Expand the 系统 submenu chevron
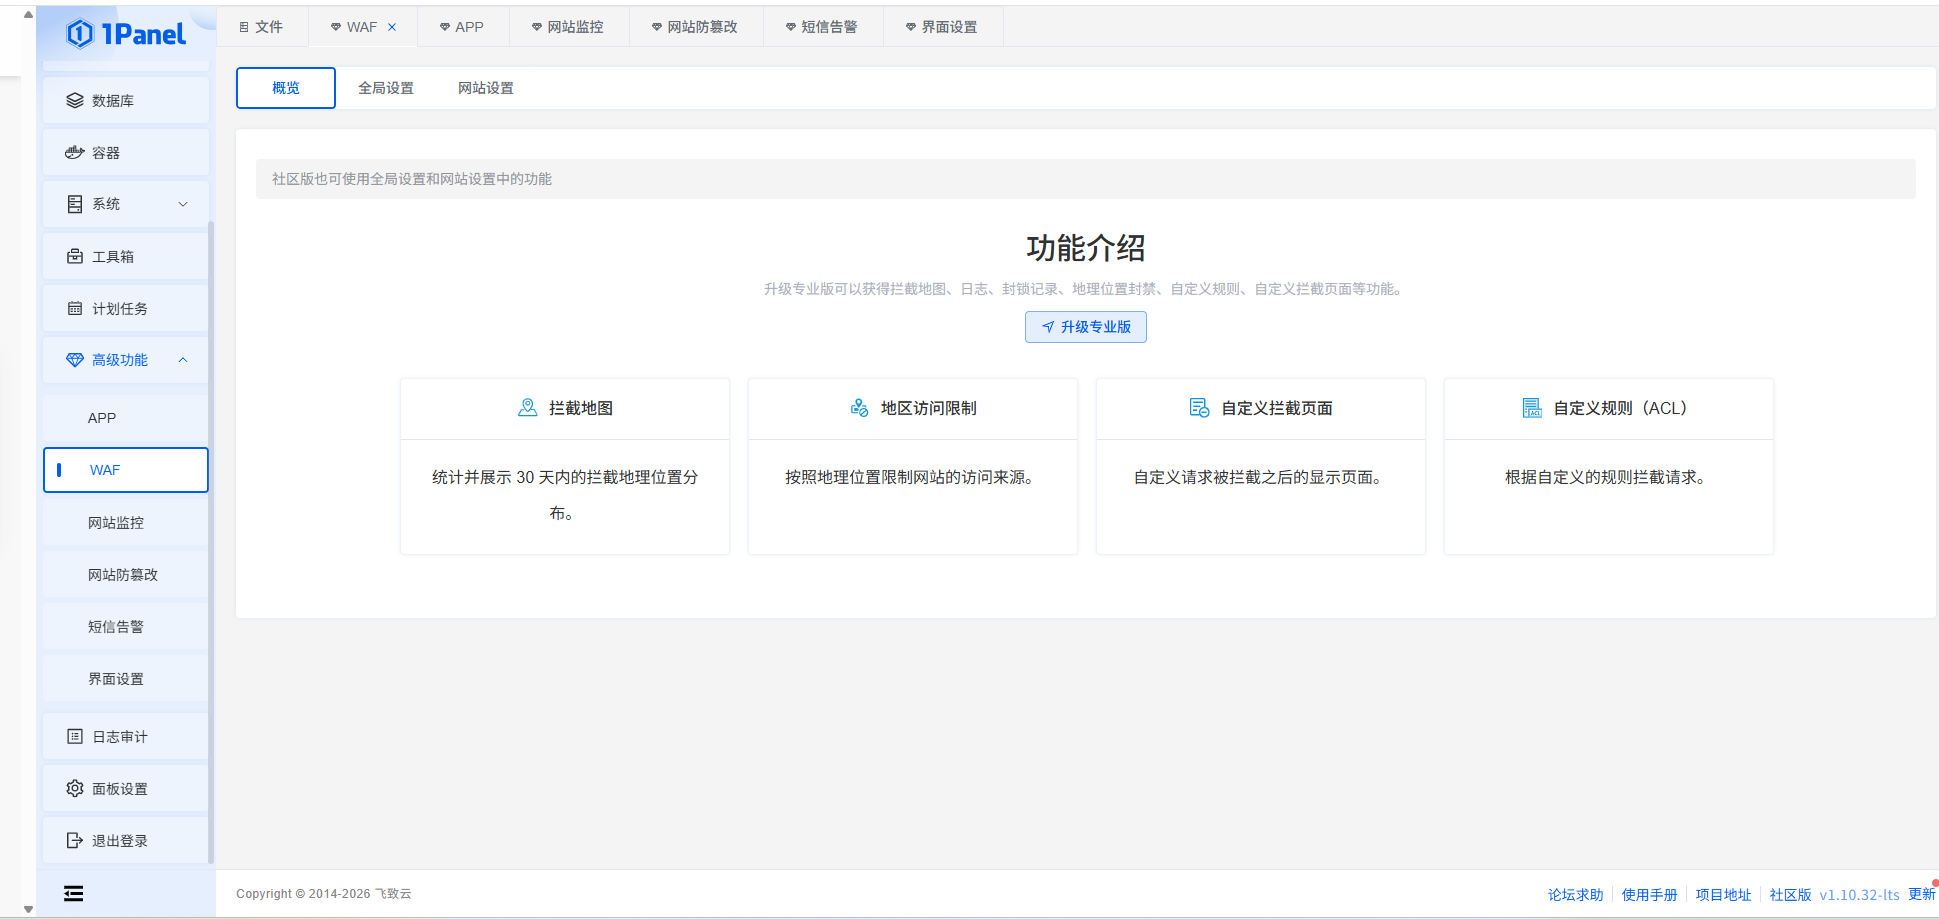 (x=183, y=204)
